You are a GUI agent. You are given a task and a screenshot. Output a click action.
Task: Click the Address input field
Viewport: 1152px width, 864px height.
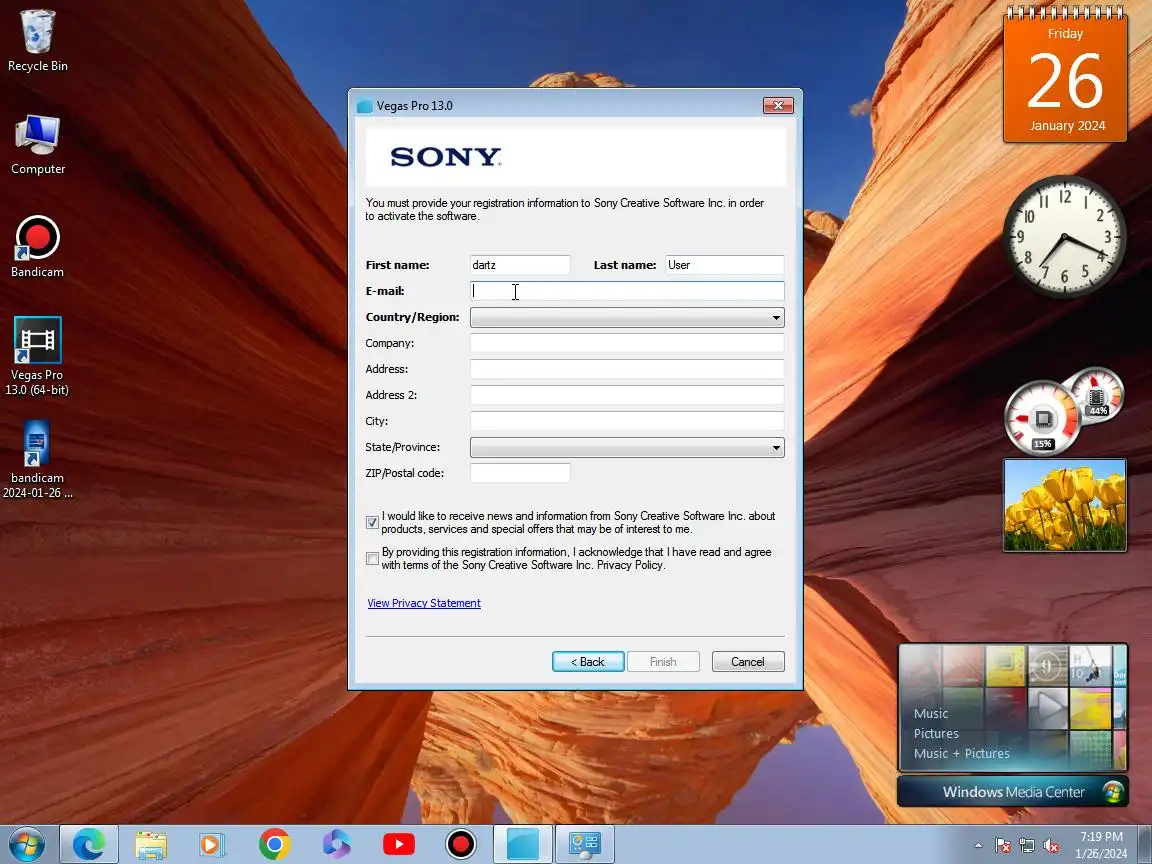click(627, 369)
